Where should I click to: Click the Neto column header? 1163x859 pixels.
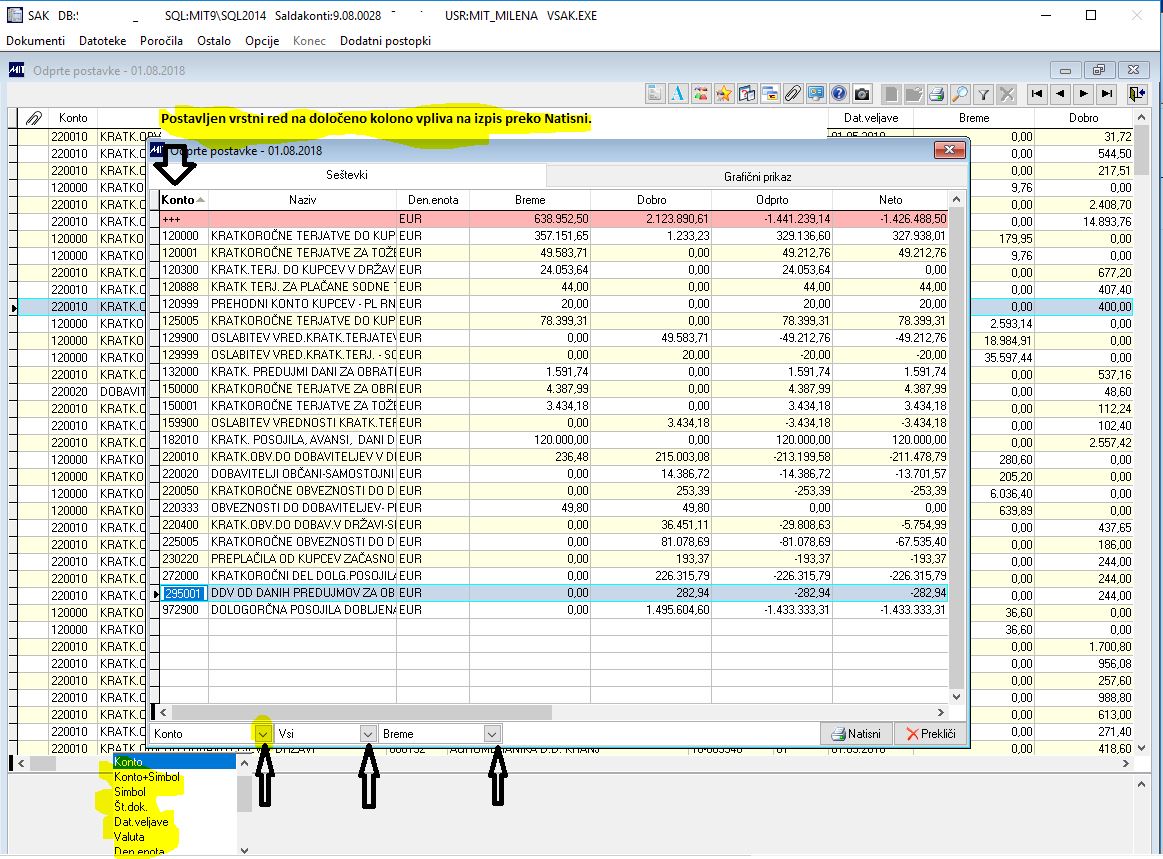(891, 200)
